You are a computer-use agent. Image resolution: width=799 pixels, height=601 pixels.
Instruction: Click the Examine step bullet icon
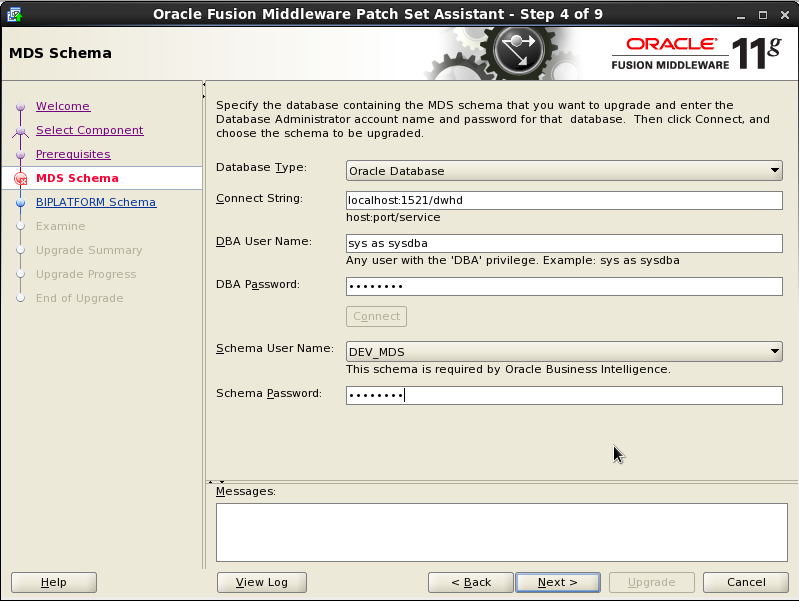20,226
